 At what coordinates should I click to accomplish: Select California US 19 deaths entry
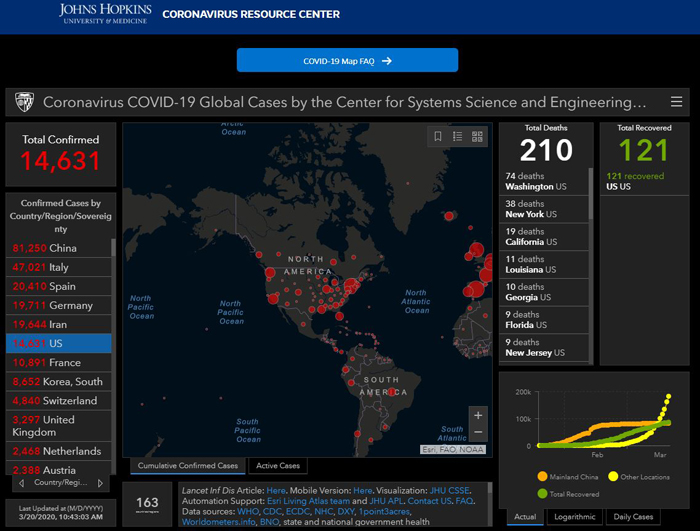click(544, 237)
